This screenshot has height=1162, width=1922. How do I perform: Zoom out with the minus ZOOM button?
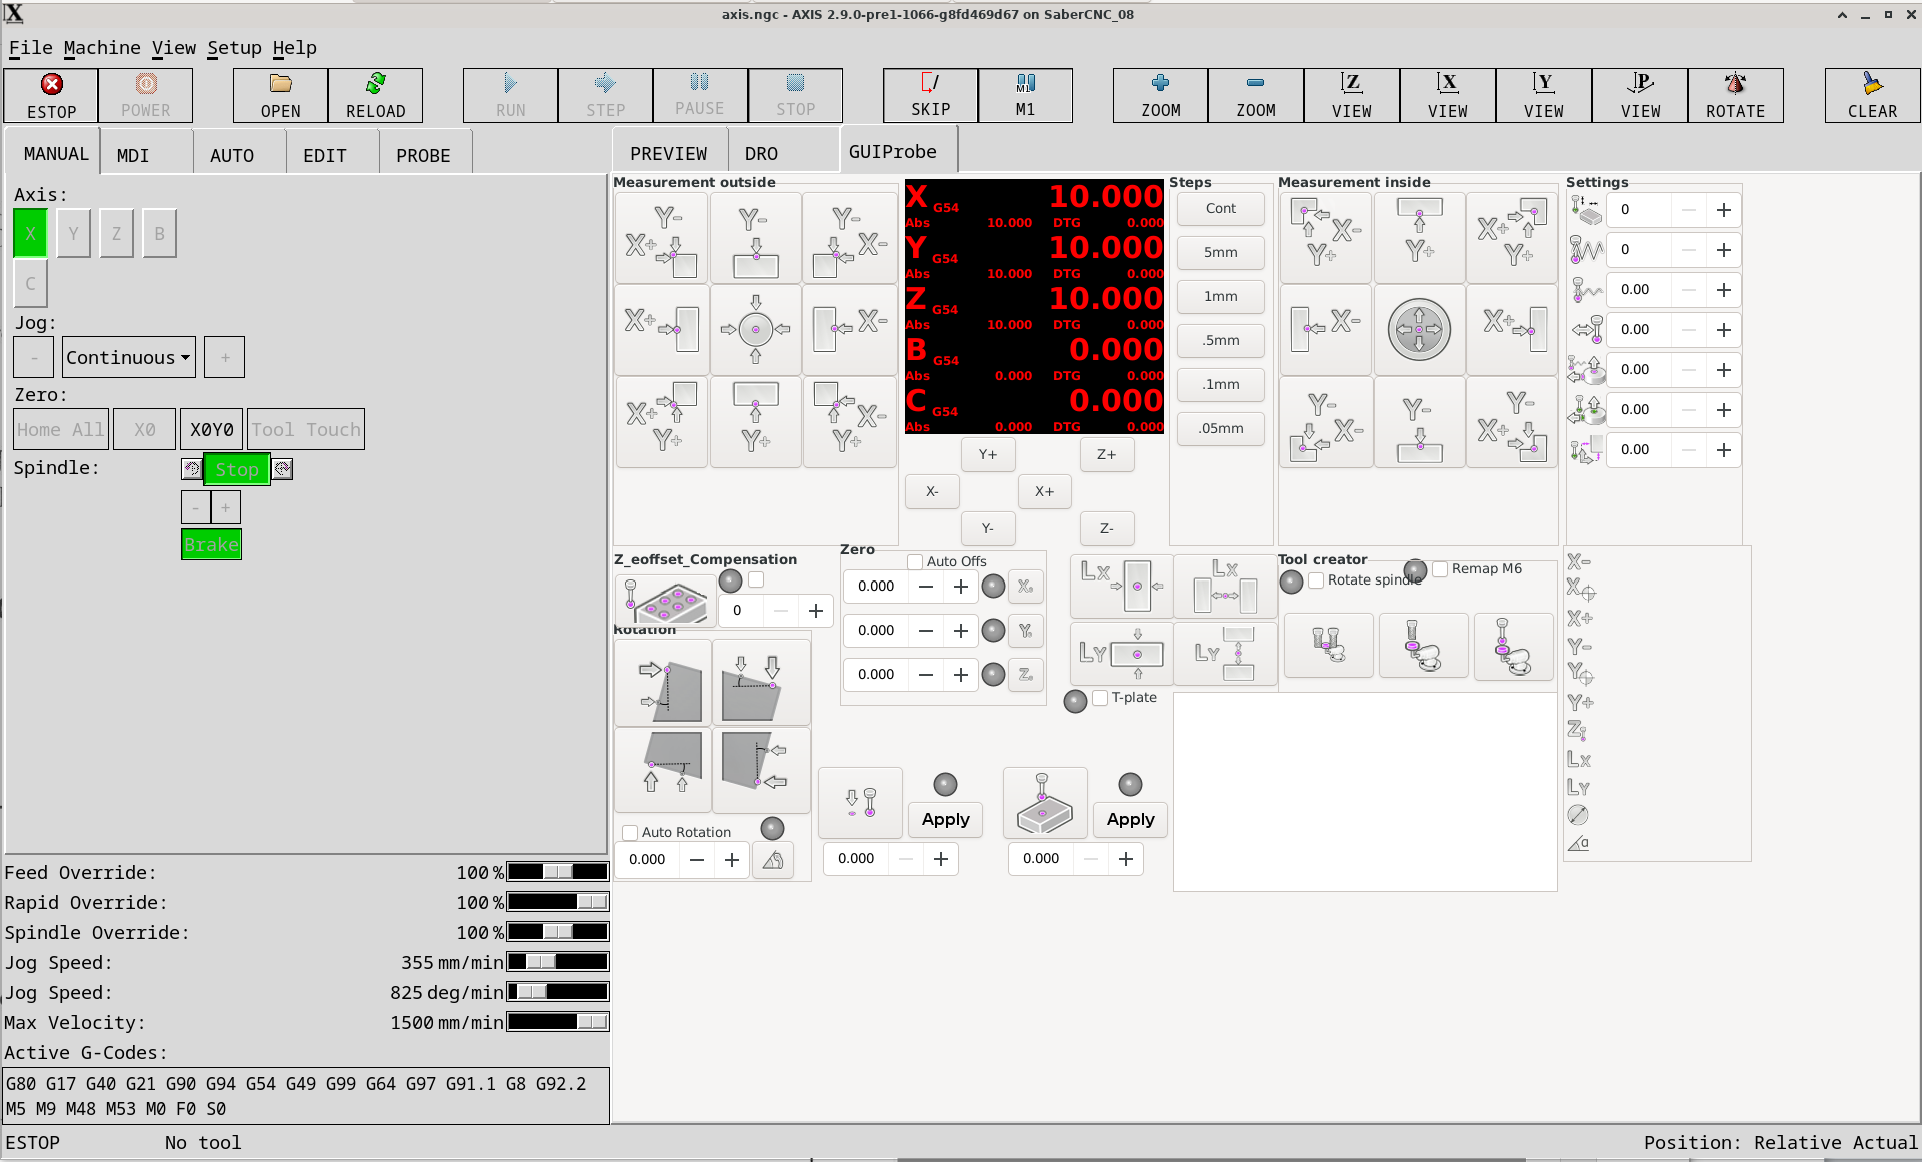[1255, 96]
